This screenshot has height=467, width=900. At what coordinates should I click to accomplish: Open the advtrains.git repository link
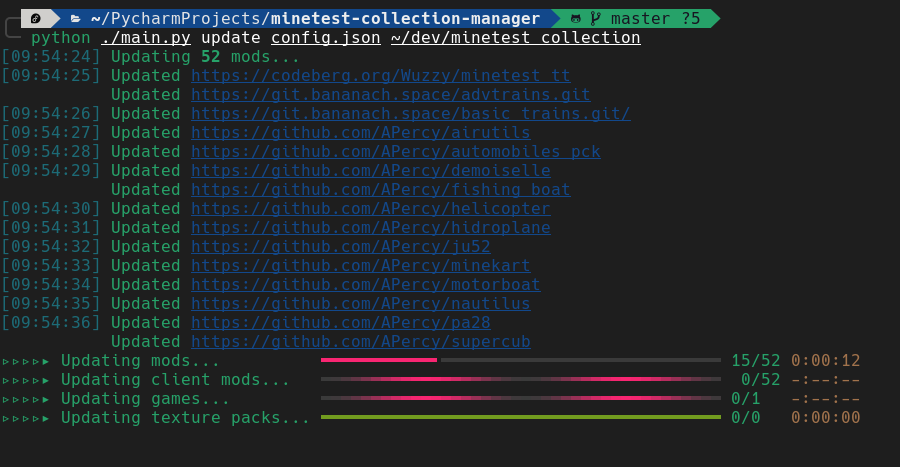390,95
